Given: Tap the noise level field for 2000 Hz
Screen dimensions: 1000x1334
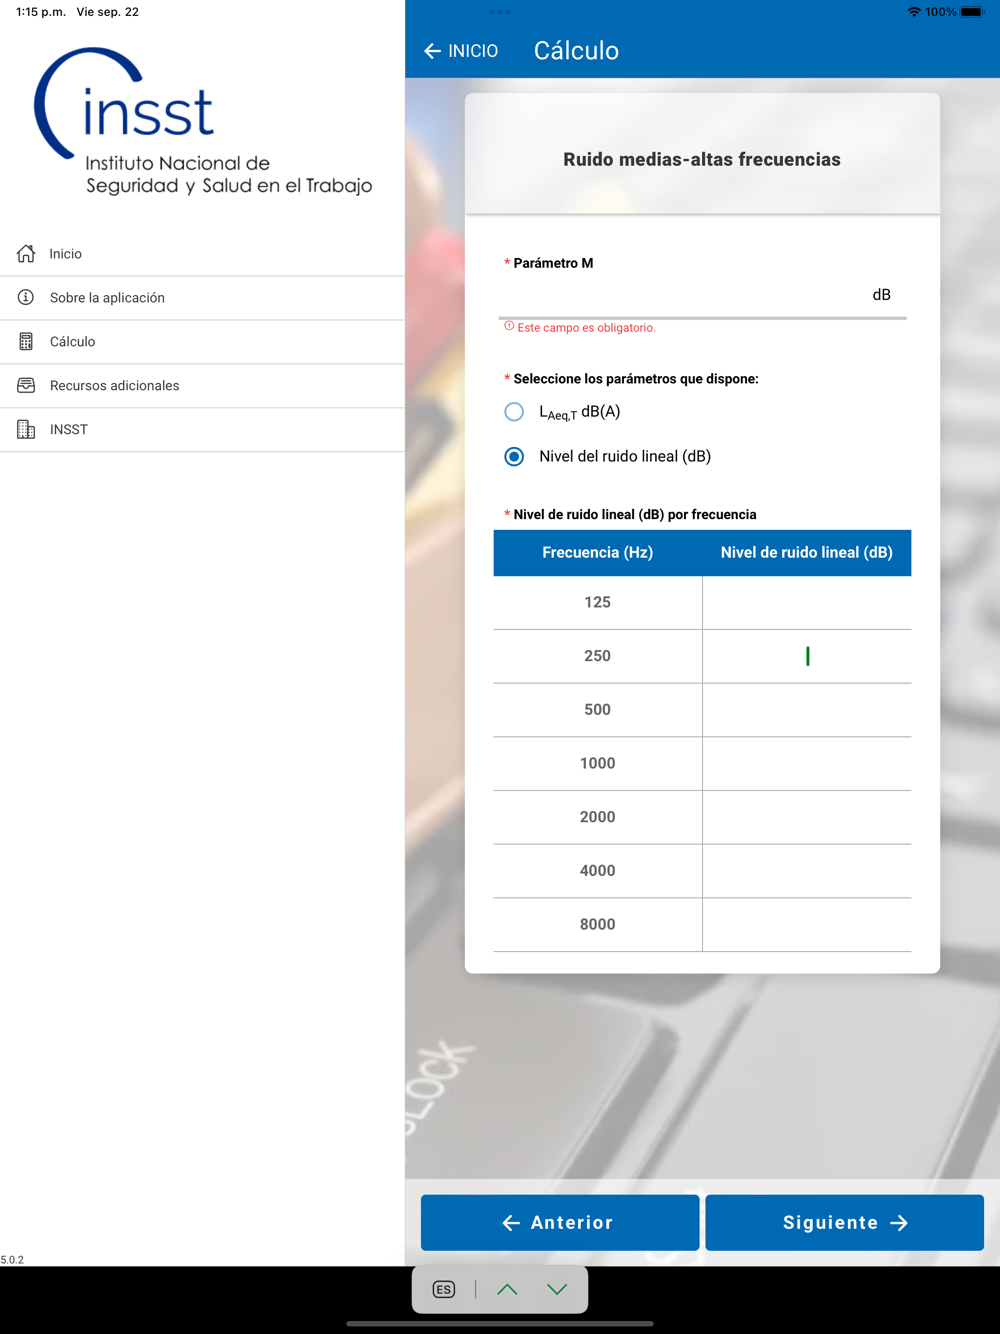Looking at the screenshot, I should [807, 817].
